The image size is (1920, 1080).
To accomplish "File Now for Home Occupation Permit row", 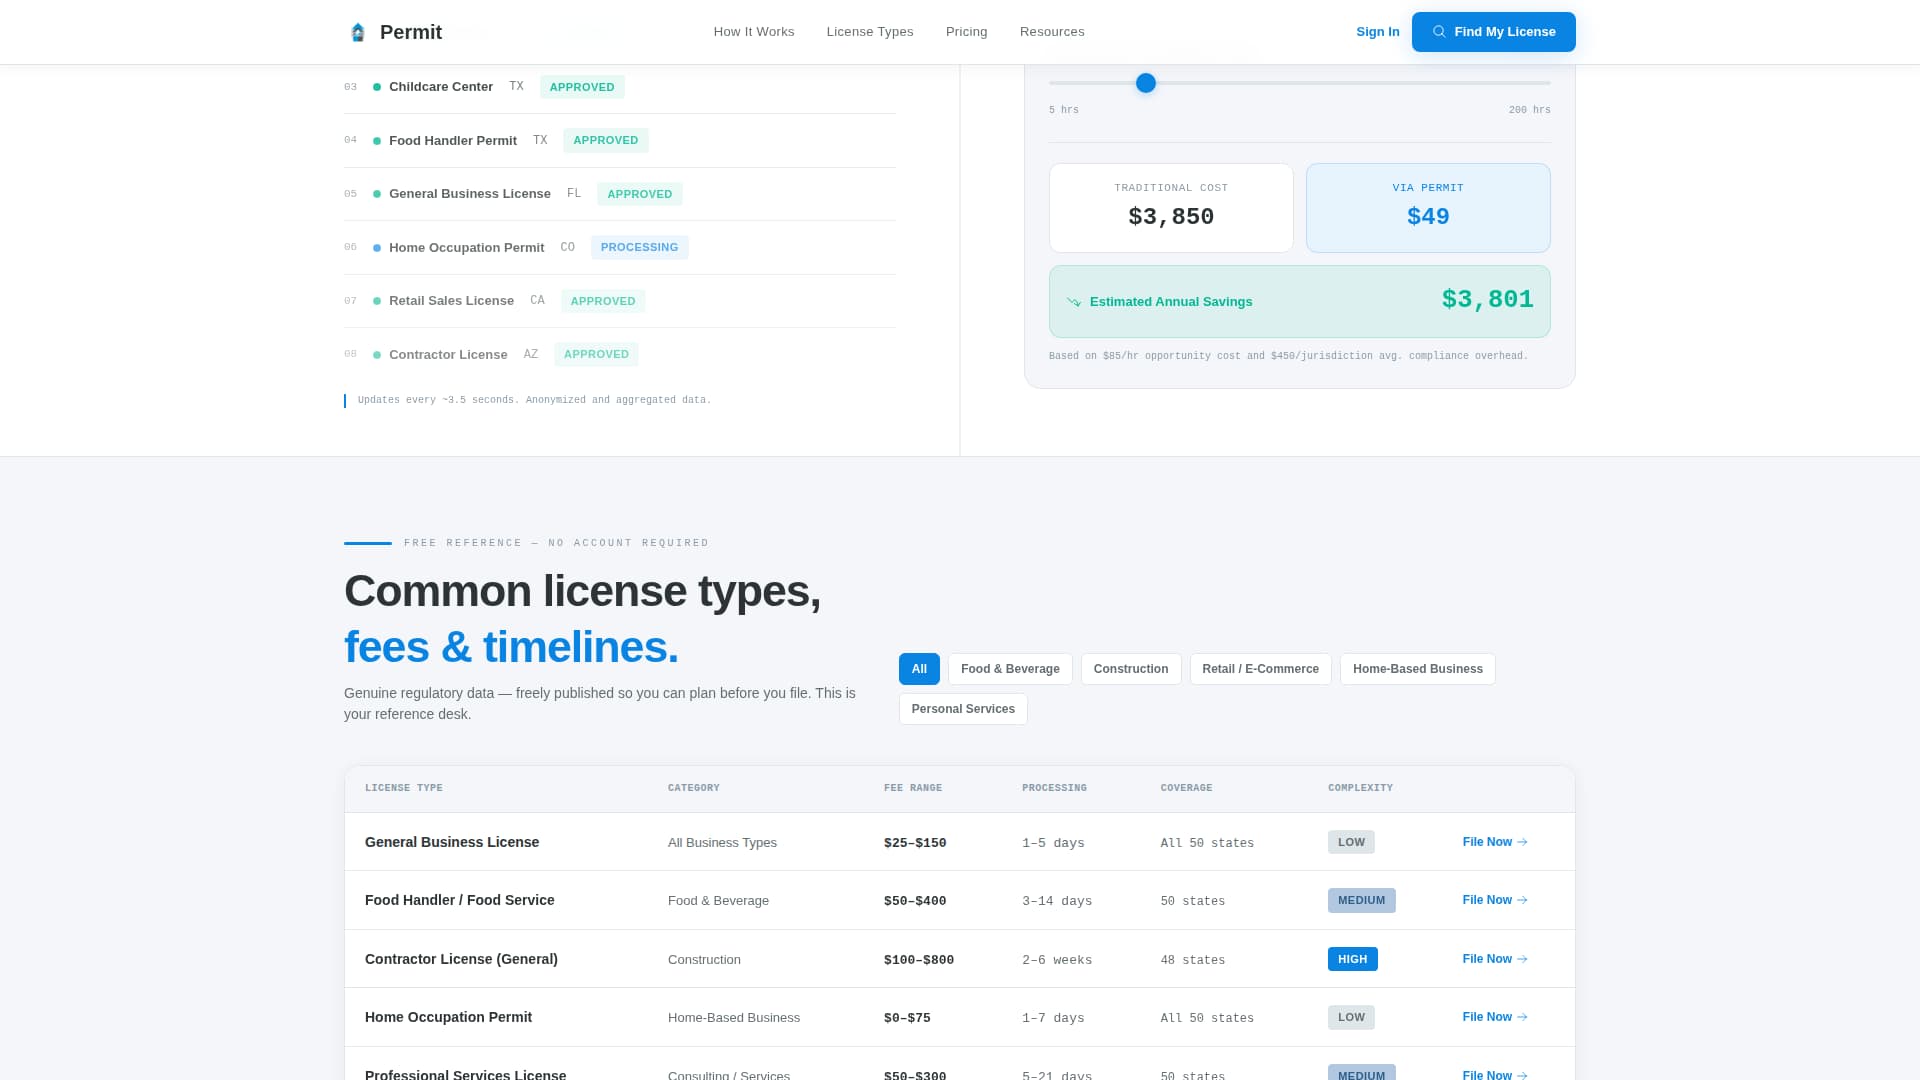I will [1495, 1017].
